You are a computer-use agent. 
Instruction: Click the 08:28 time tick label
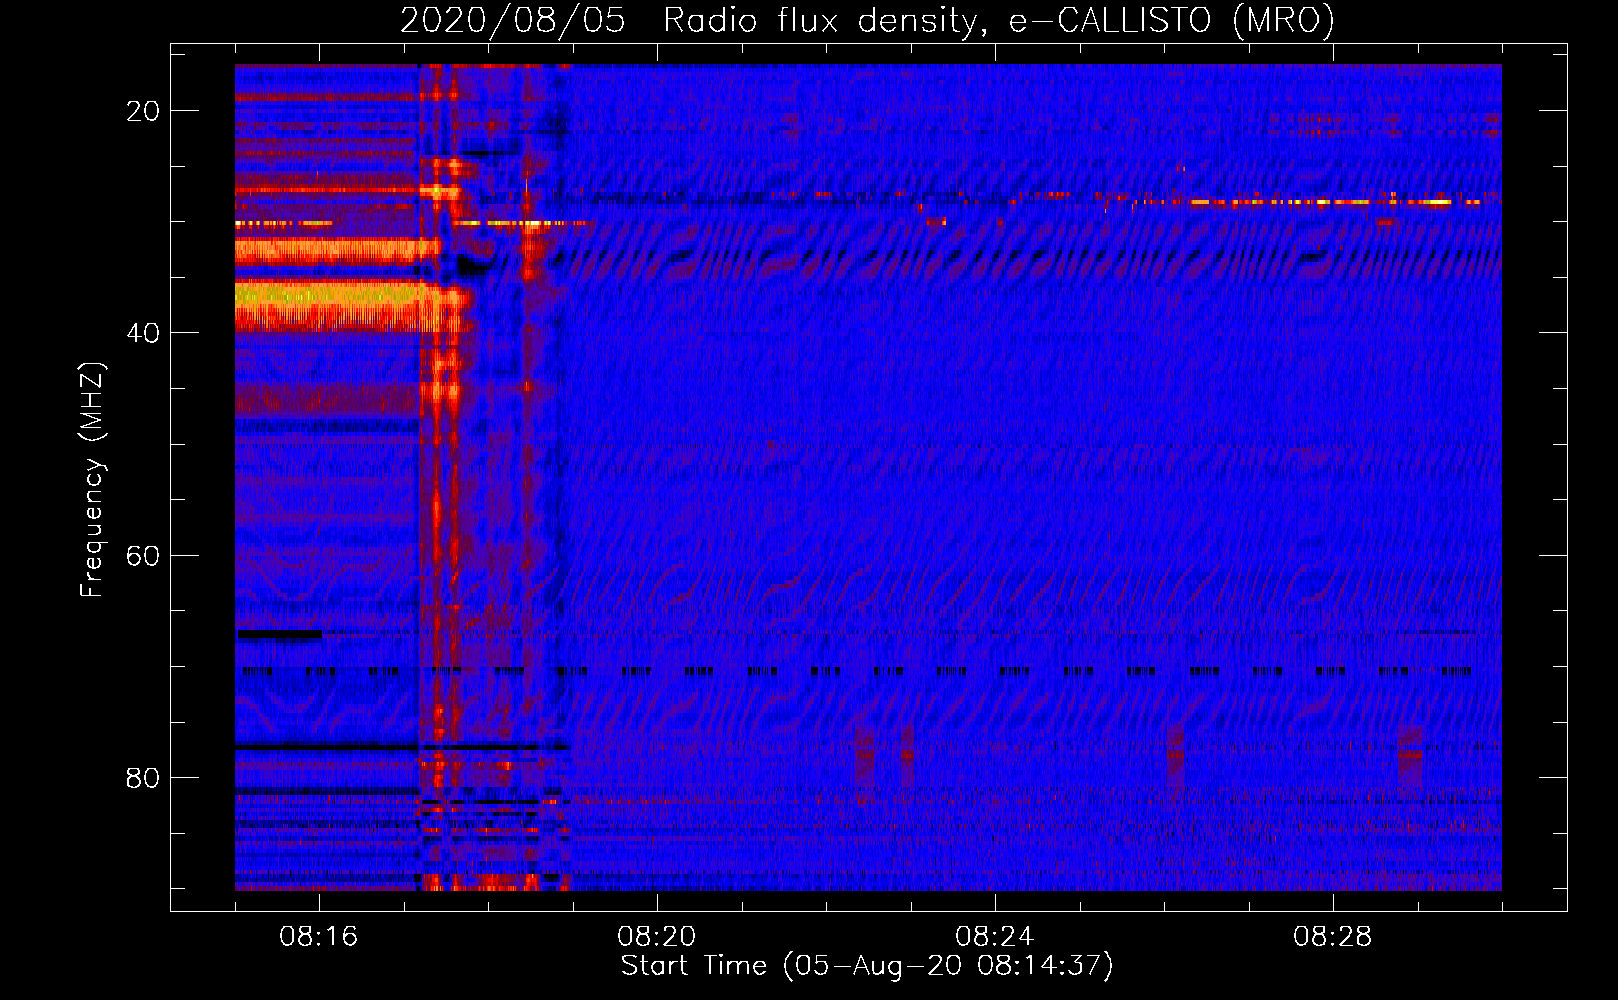pos(1333,937)
